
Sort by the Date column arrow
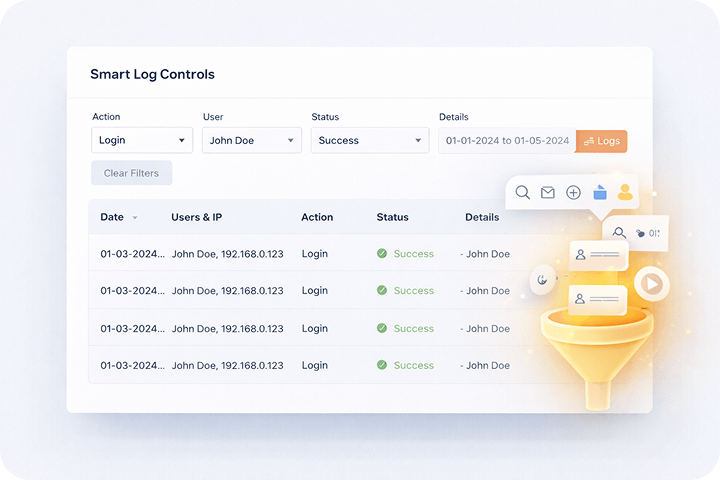135,218
